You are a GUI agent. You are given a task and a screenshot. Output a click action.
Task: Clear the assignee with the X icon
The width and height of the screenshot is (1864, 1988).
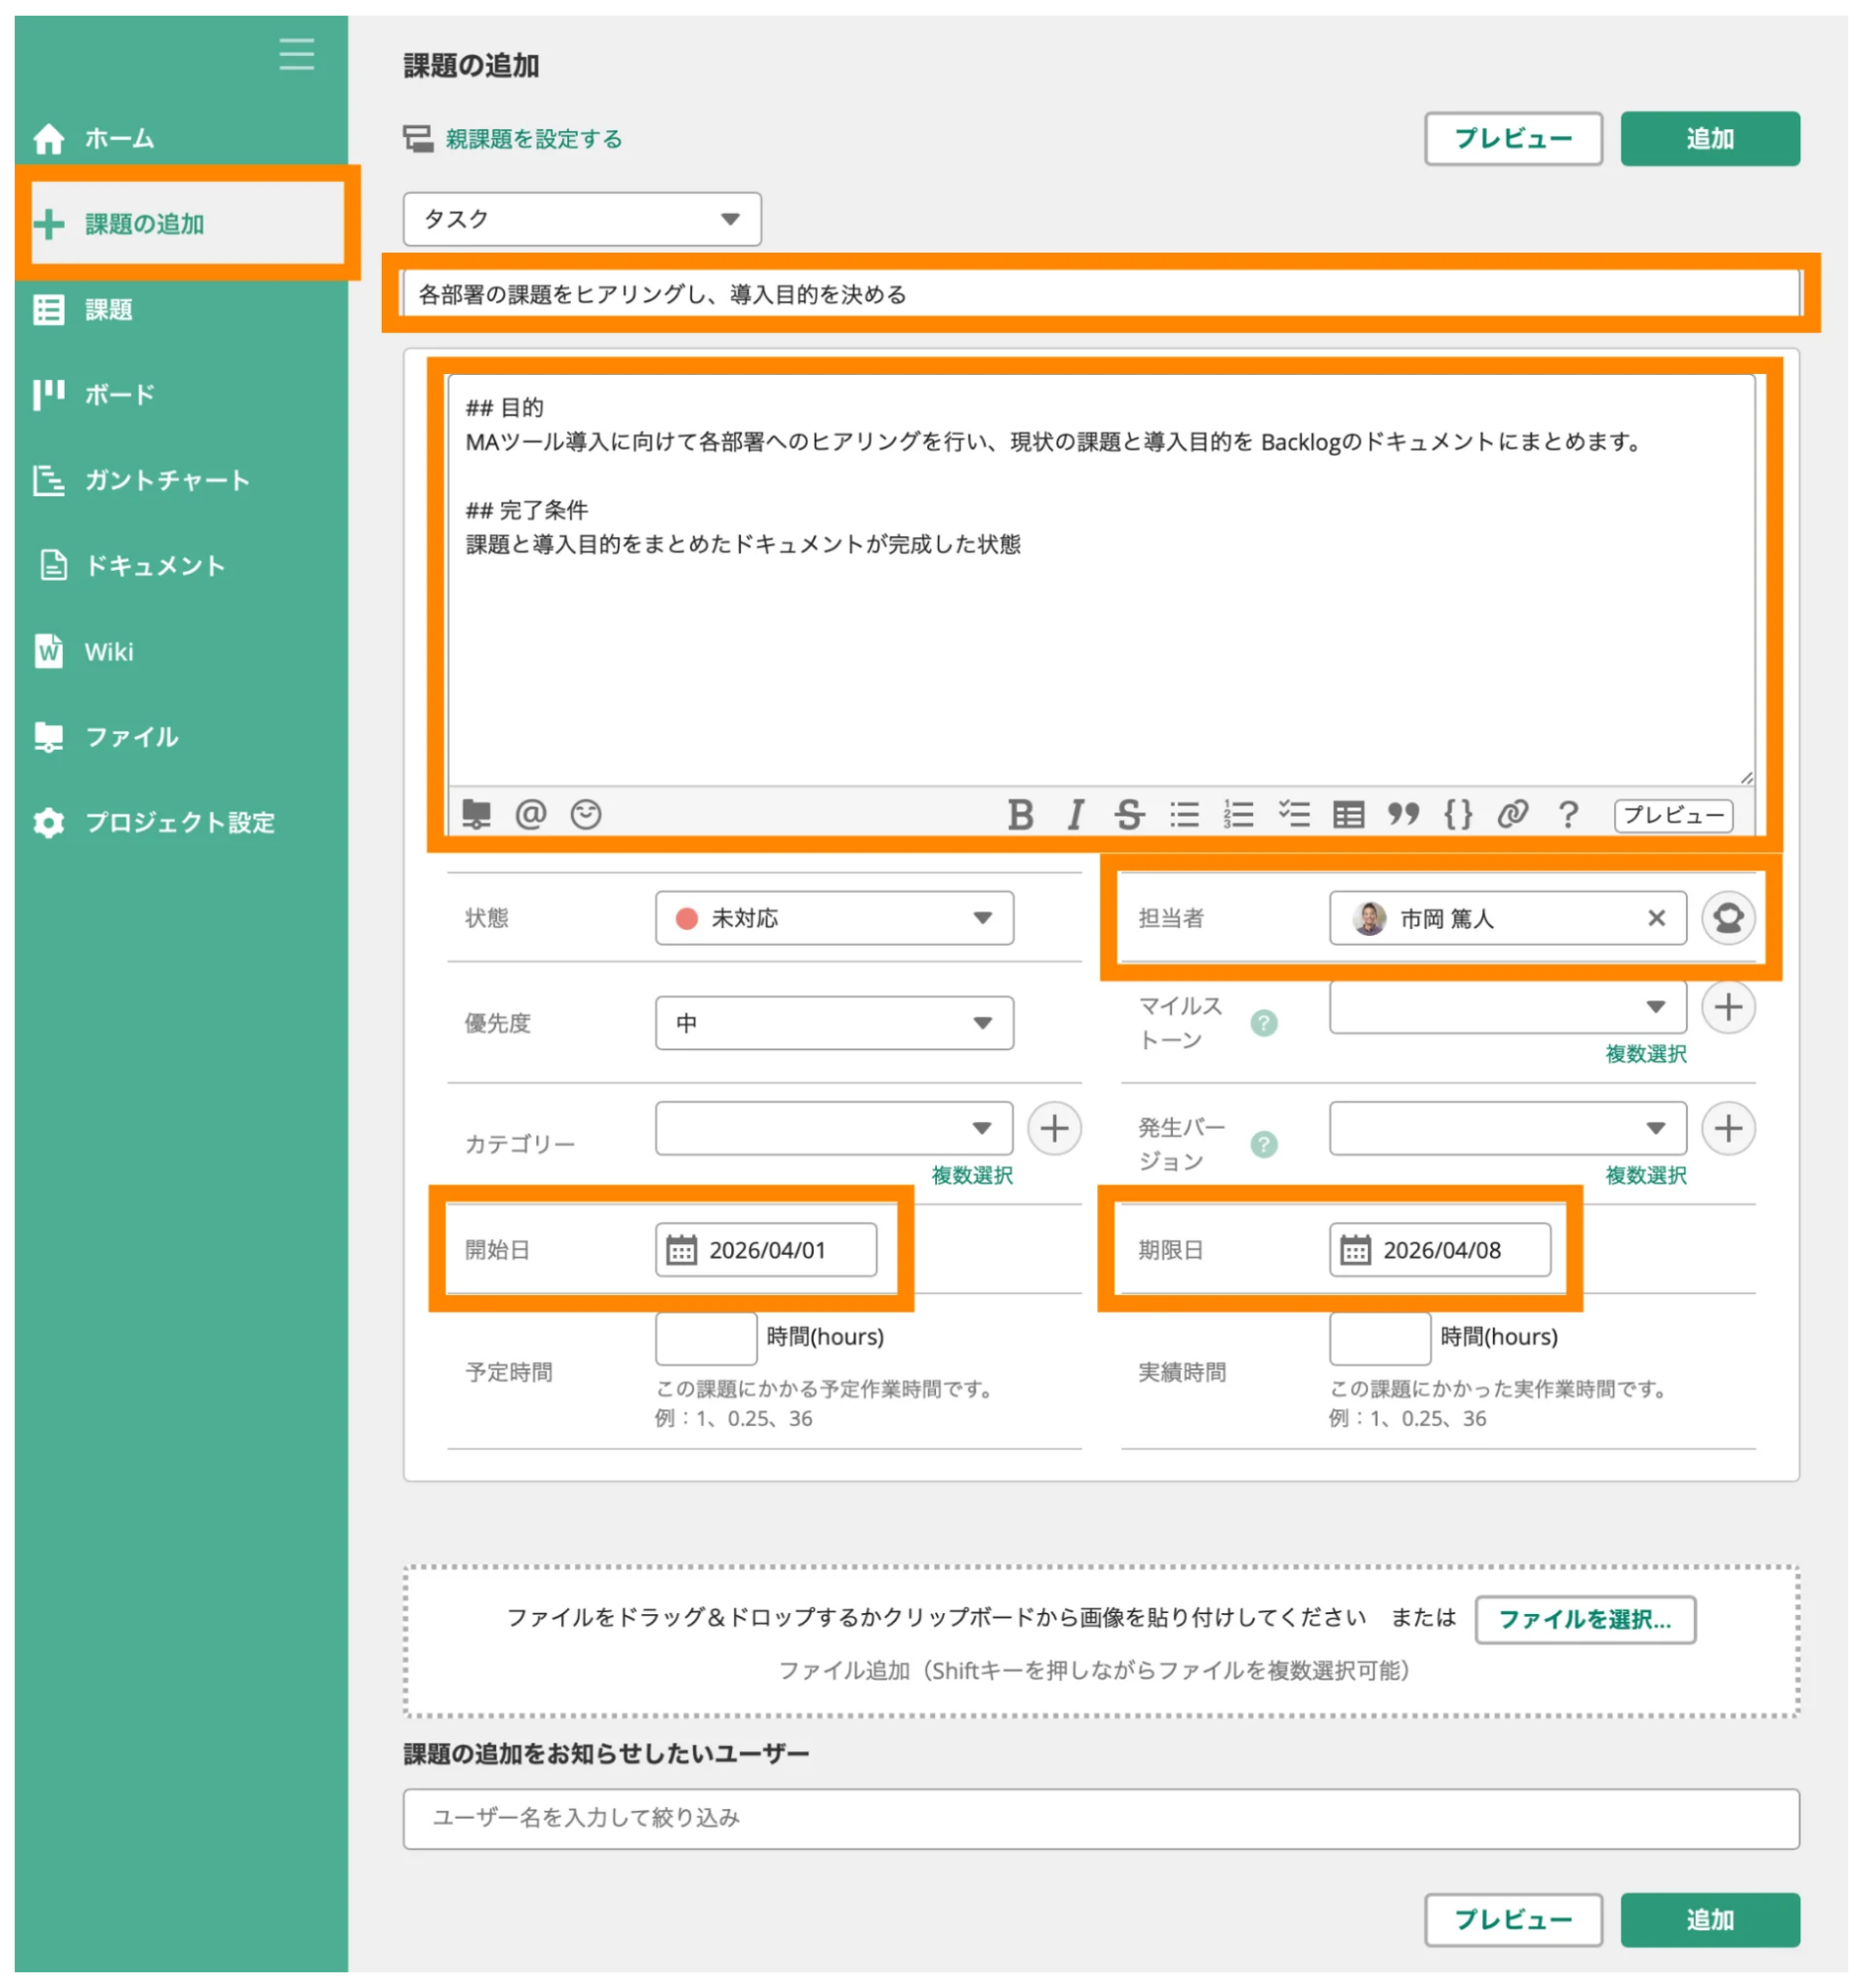(1657, 918)
